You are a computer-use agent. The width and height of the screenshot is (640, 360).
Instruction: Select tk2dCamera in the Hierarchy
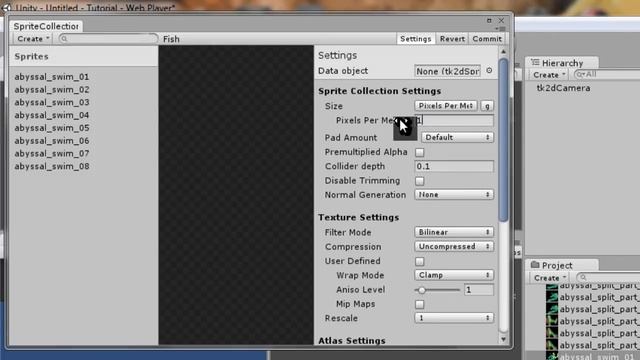tap(563, 88)
